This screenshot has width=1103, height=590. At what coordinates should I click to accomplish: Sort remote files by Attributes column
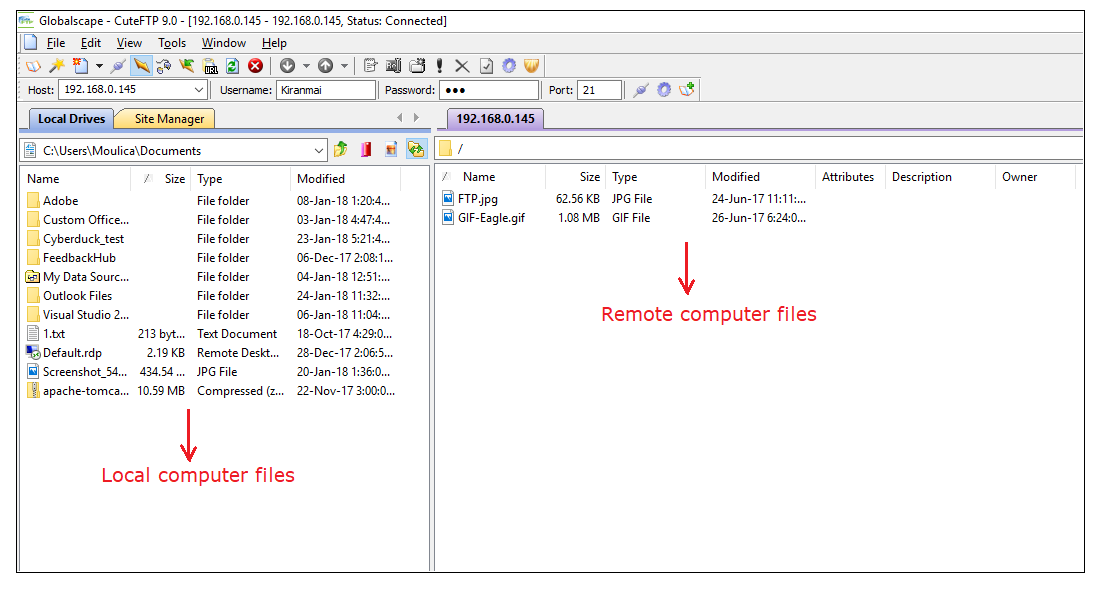[850, 177]
